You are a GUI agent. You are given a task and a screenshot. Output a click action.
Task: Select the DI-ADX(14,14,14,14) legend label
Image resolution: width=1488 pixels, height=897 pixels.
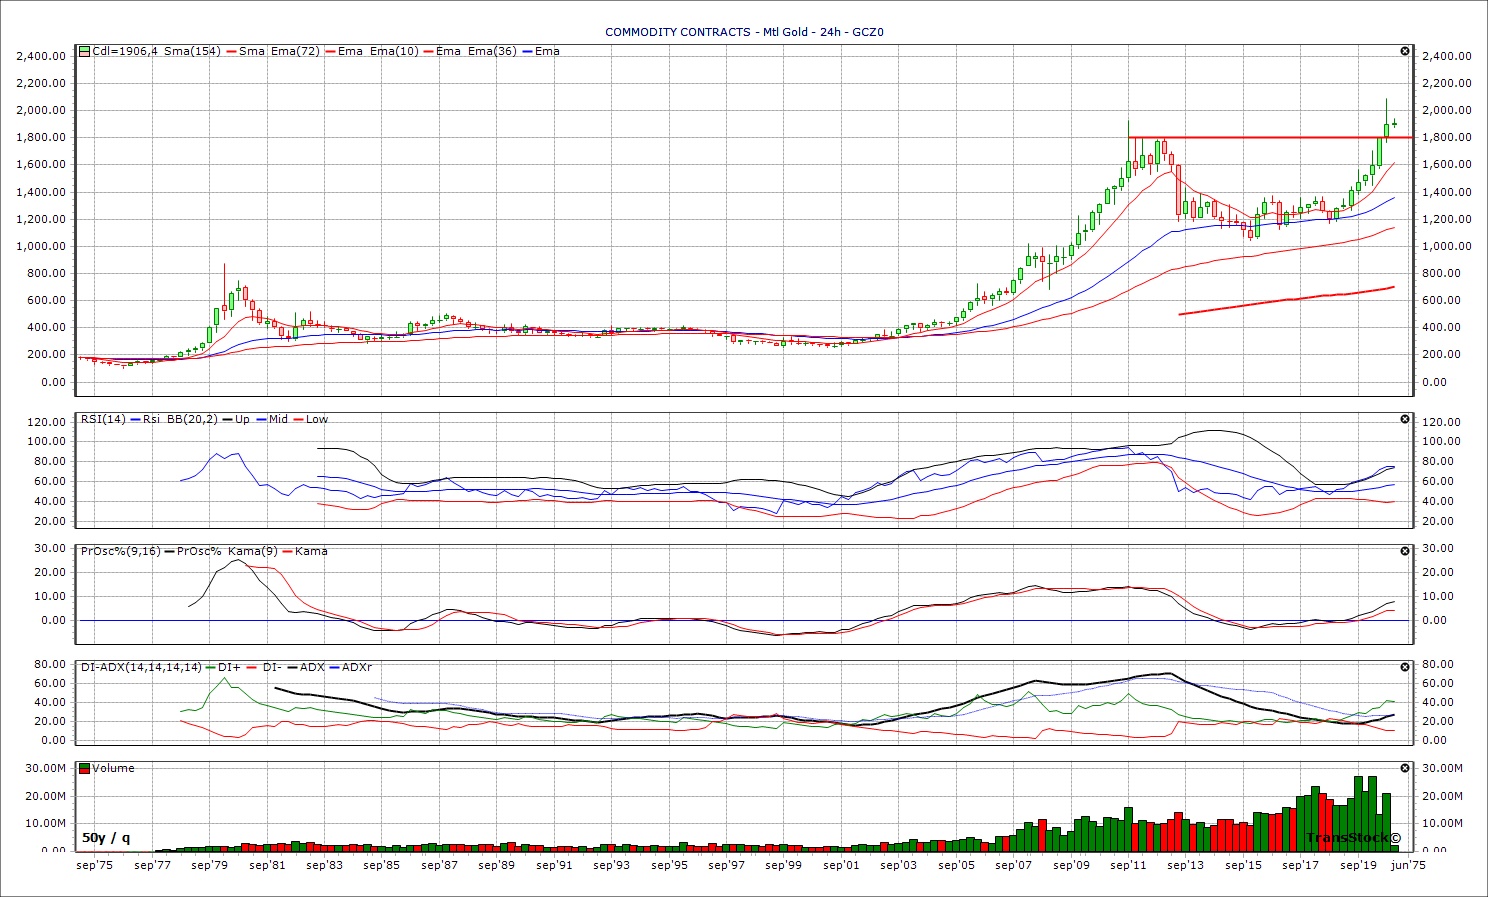(x=141, y=667)
